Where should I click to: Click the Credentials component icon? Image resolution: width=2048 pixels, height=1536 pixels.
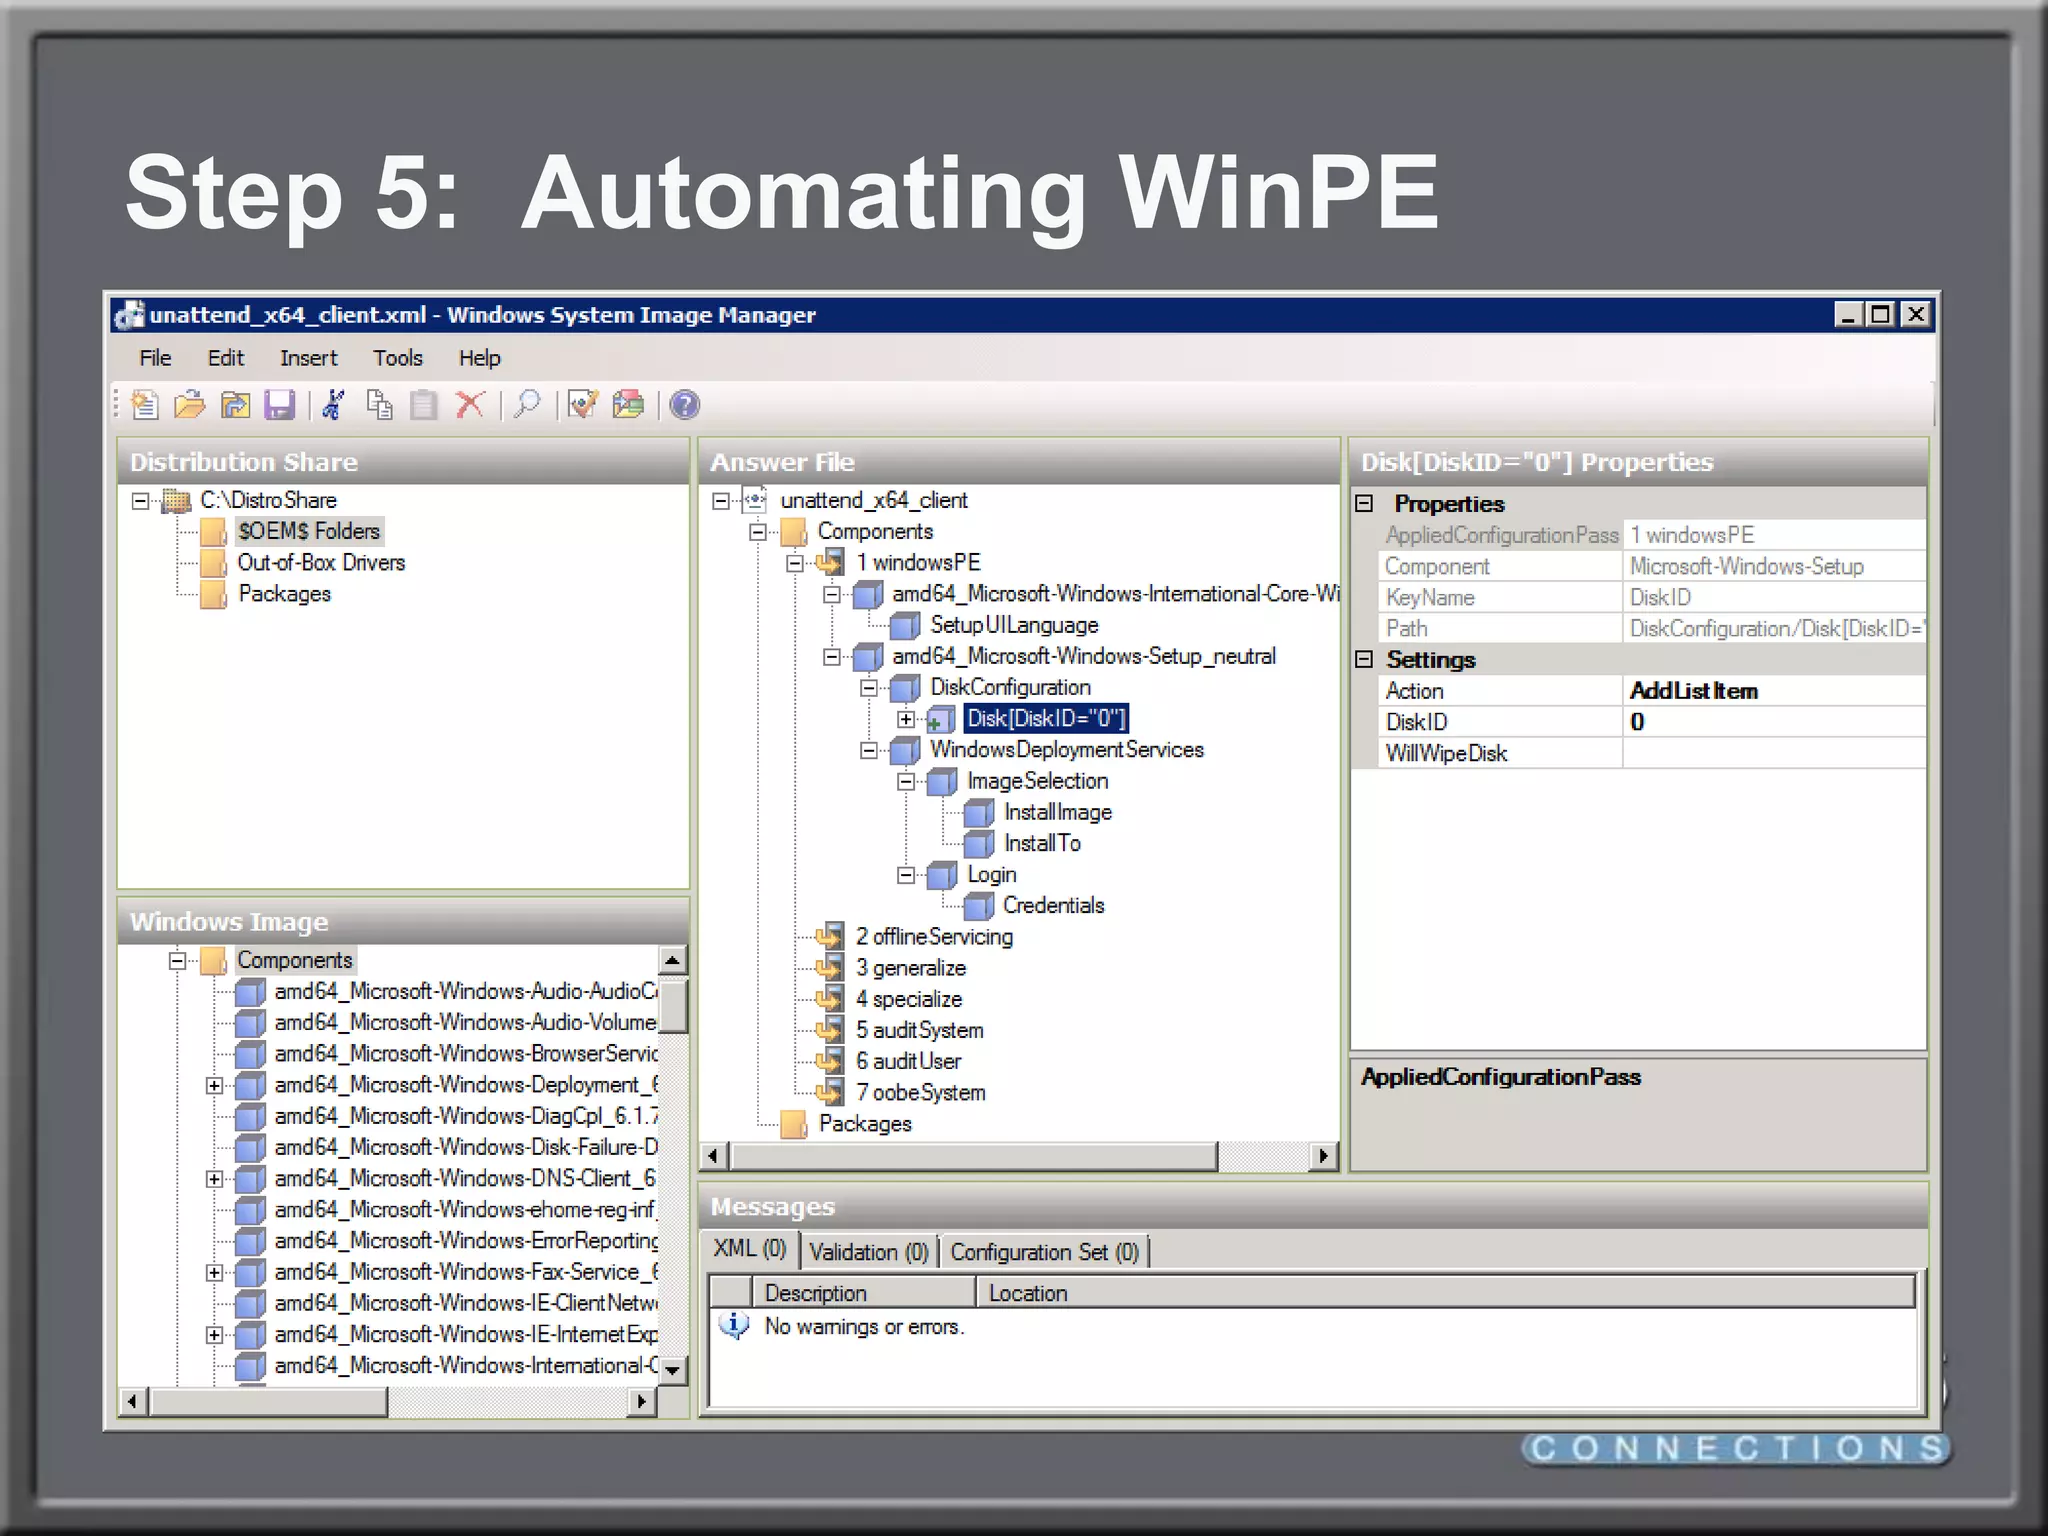point(979,906)
